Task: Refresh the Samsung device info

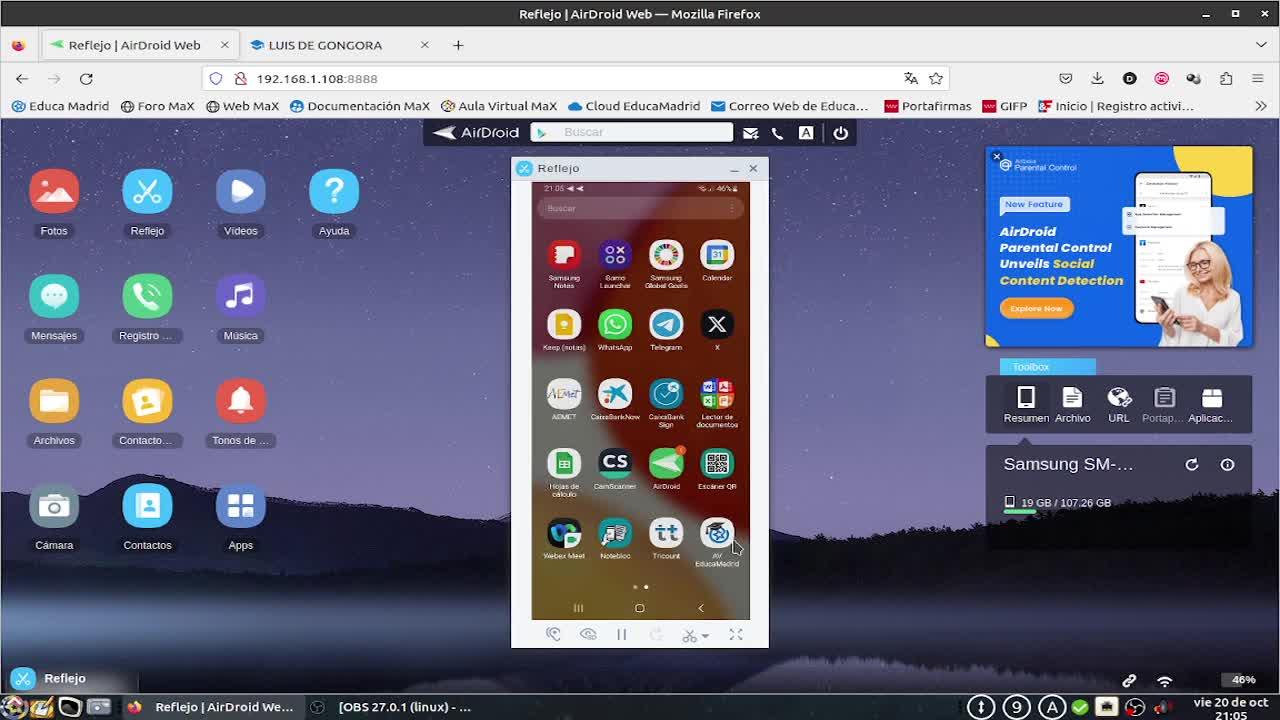Action: [1192, 465]
